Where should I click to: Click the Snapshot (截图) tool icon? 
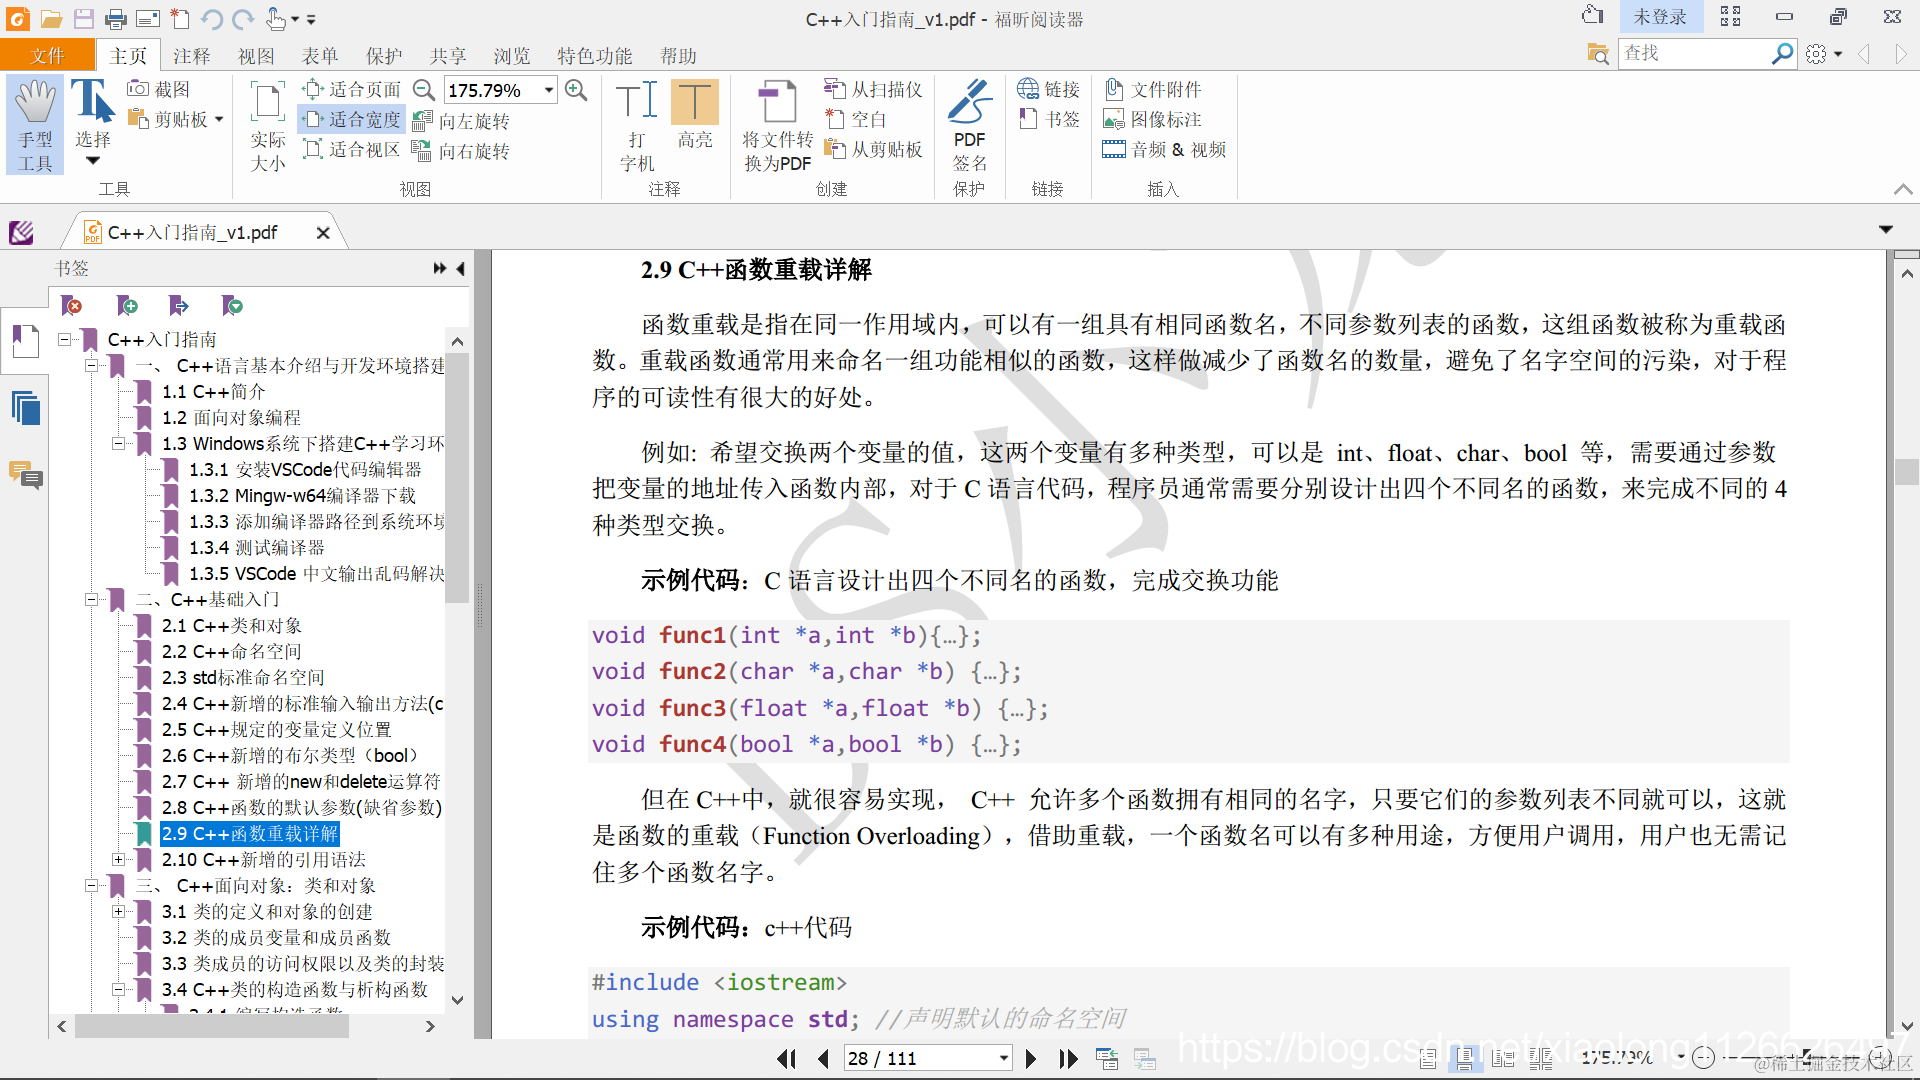[139, 89]
